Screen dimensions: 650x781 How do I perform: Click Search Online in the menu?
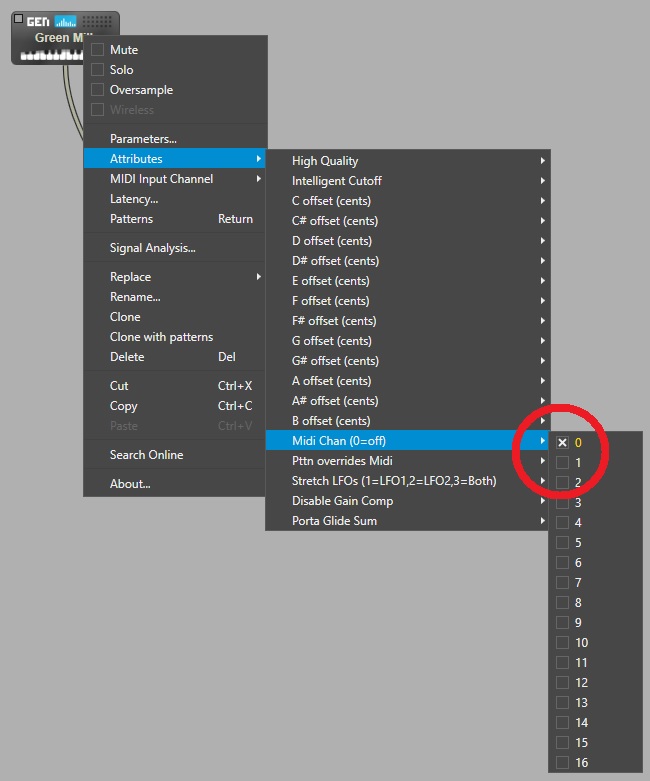[x=146, y=455]
